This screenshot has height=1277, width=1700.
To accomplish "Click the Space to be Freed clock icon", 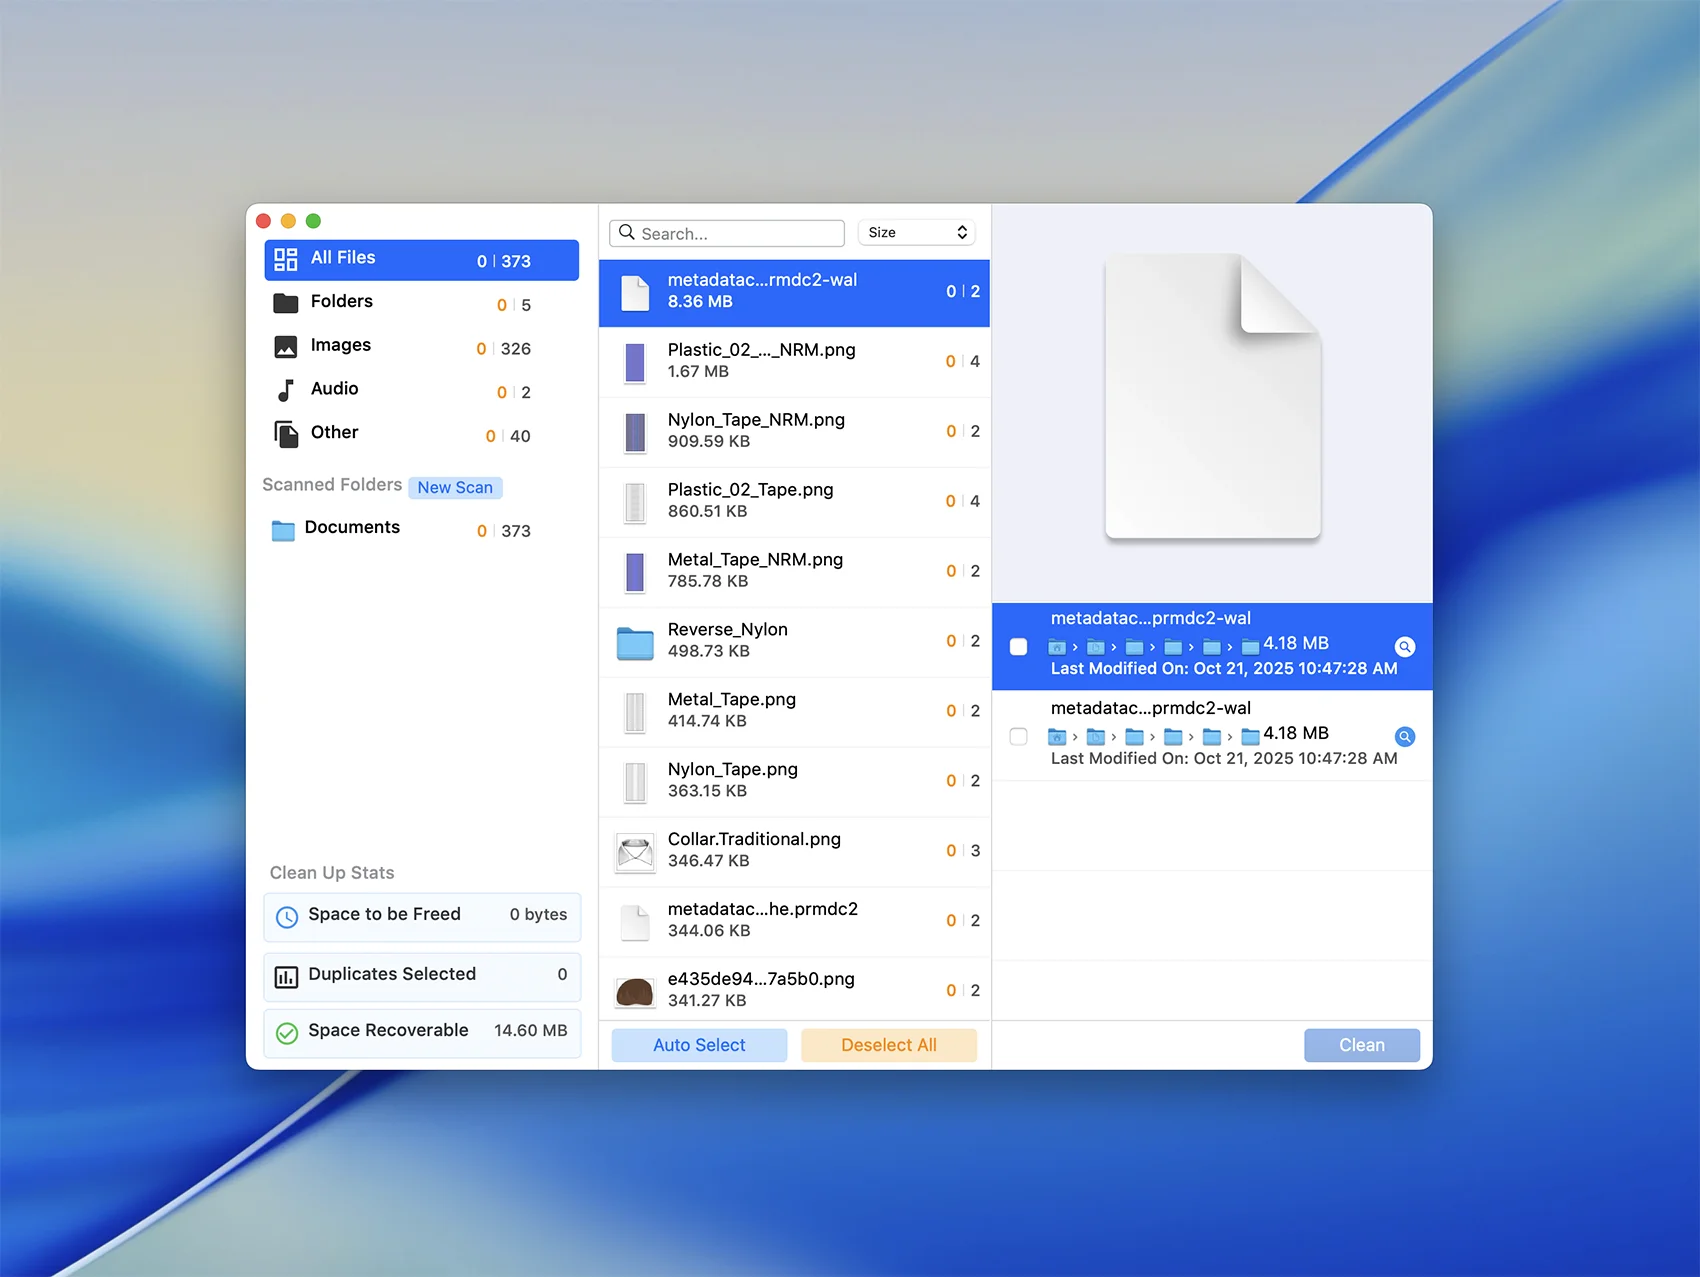I will [287, 917].
